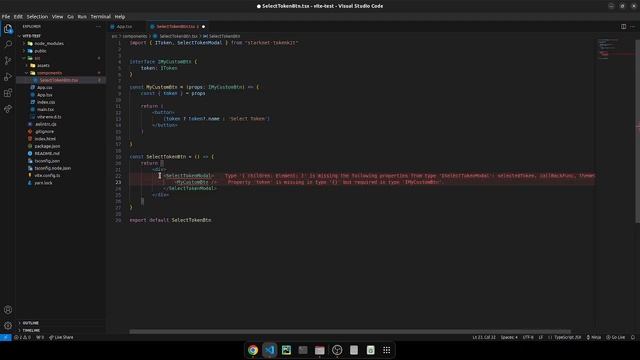Click the unsaved dot on SelectTokenBtn.tsx tab
Screen dimensions: 640x360
tap(203, 27)
